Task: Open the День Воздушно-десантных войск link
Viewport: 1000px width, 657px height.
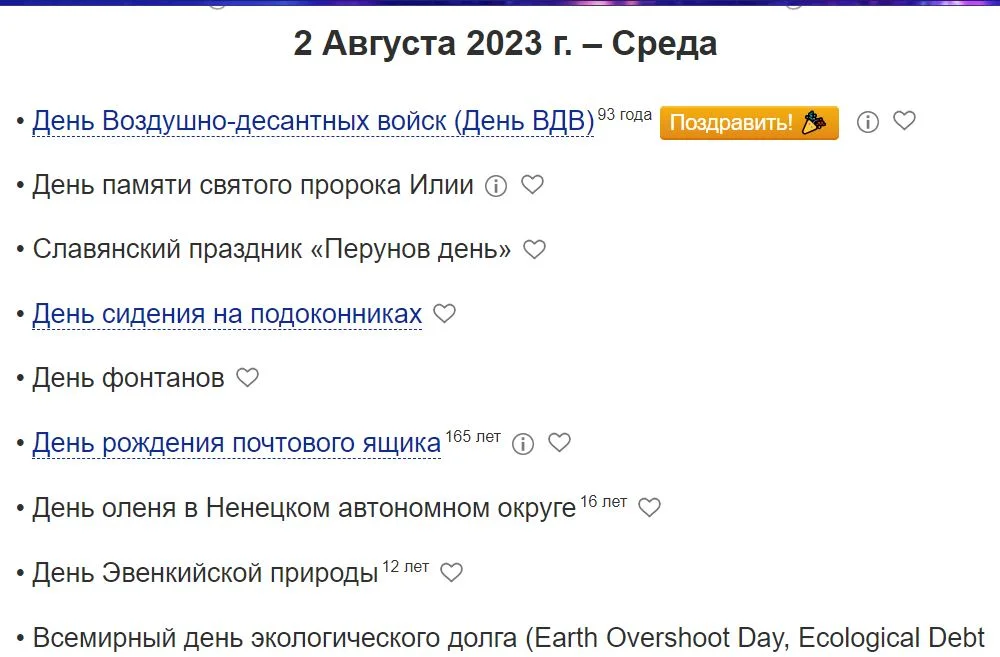Action: pyautogui.click(x=310, y=118)
